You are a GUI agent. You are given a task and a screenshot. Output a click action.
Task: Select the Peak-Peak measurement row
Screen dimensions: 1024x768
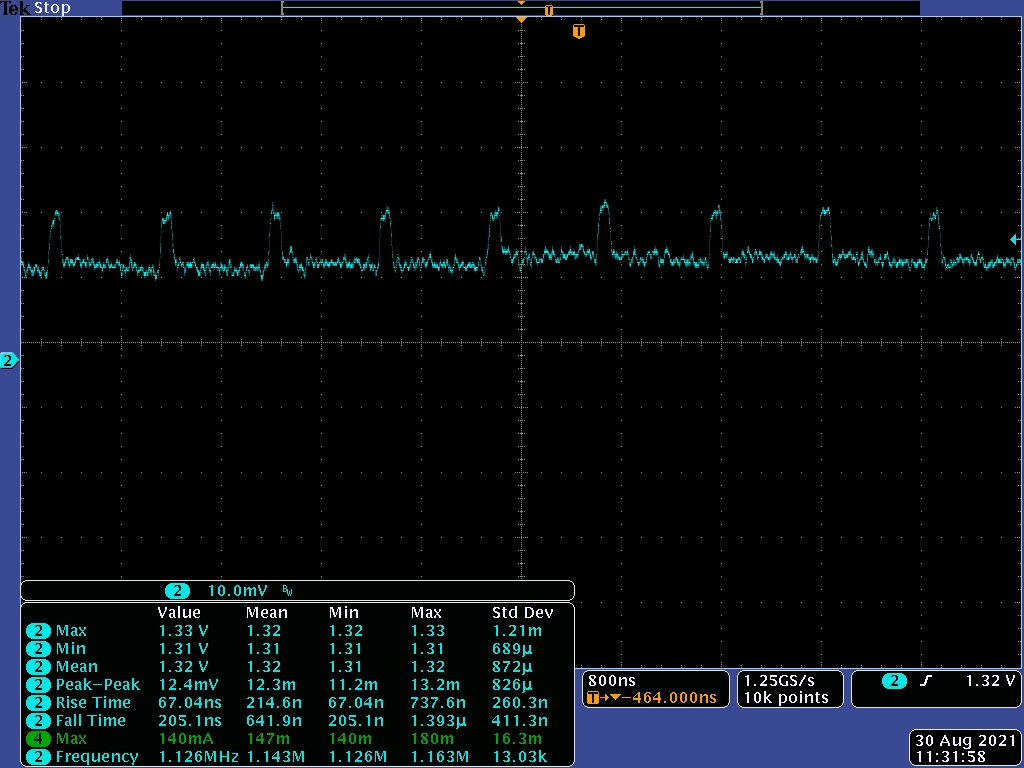[x=98, y=685]
